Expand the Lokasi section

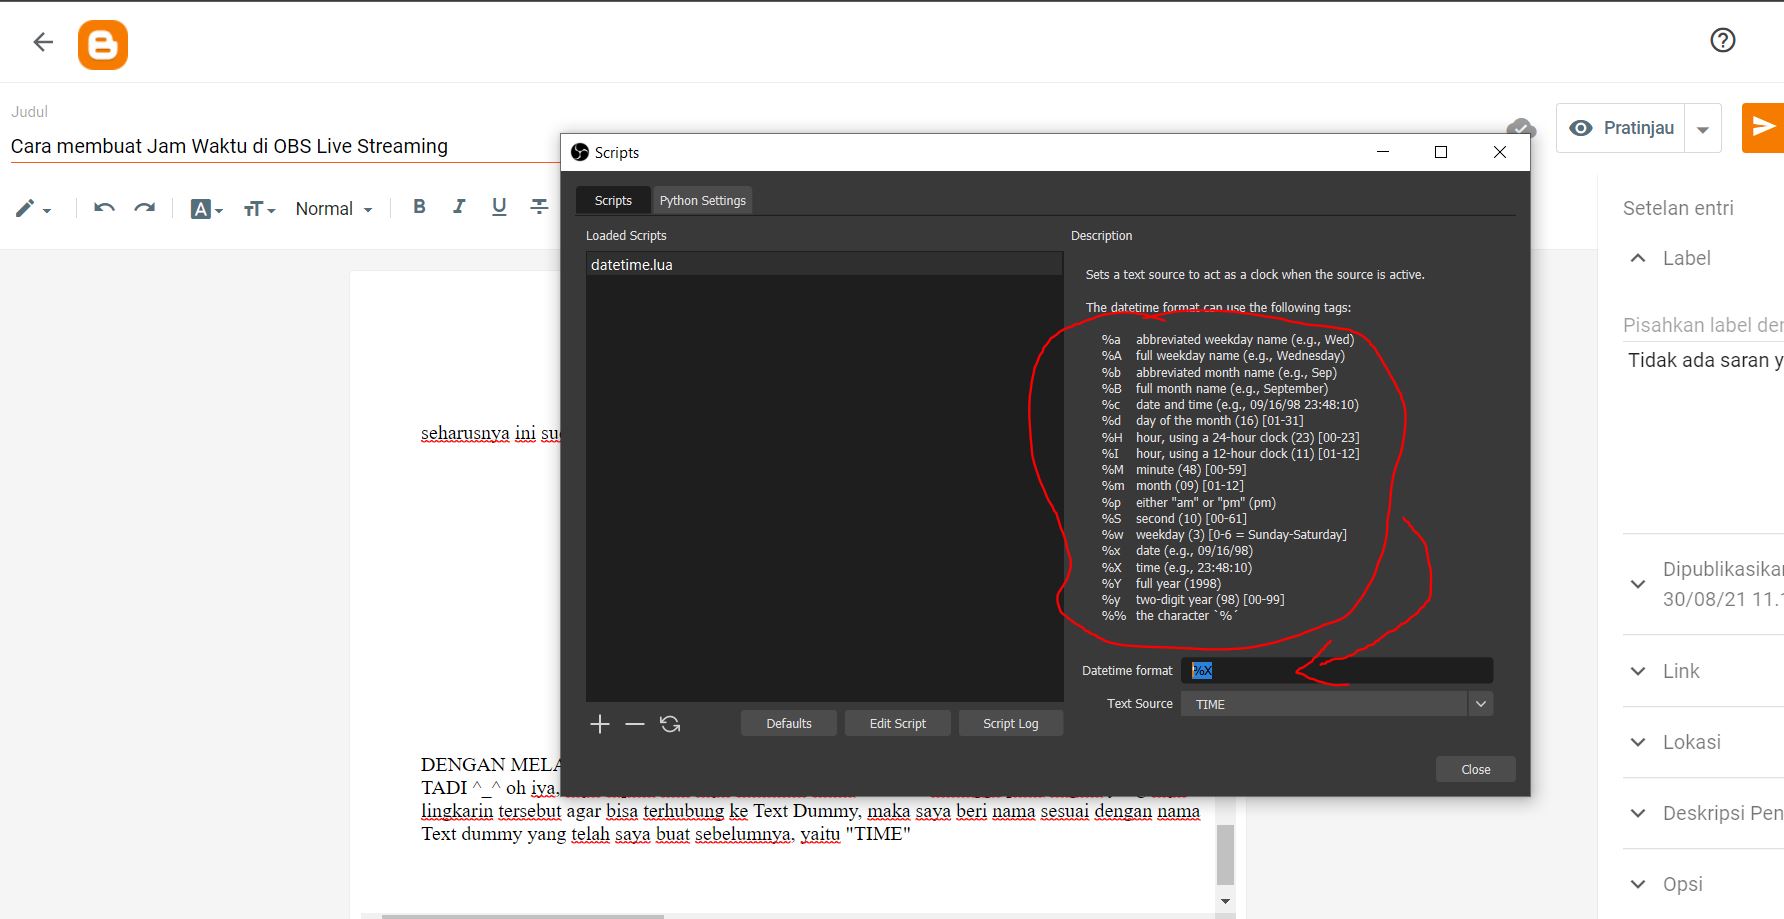(x=1638, y=742)
